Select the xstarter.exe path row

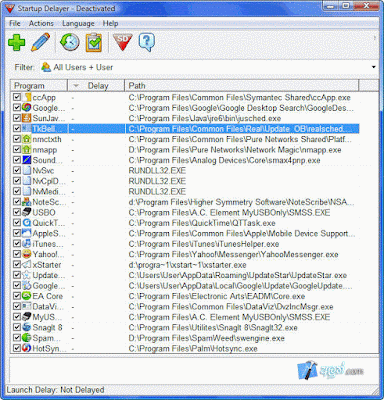188,265
